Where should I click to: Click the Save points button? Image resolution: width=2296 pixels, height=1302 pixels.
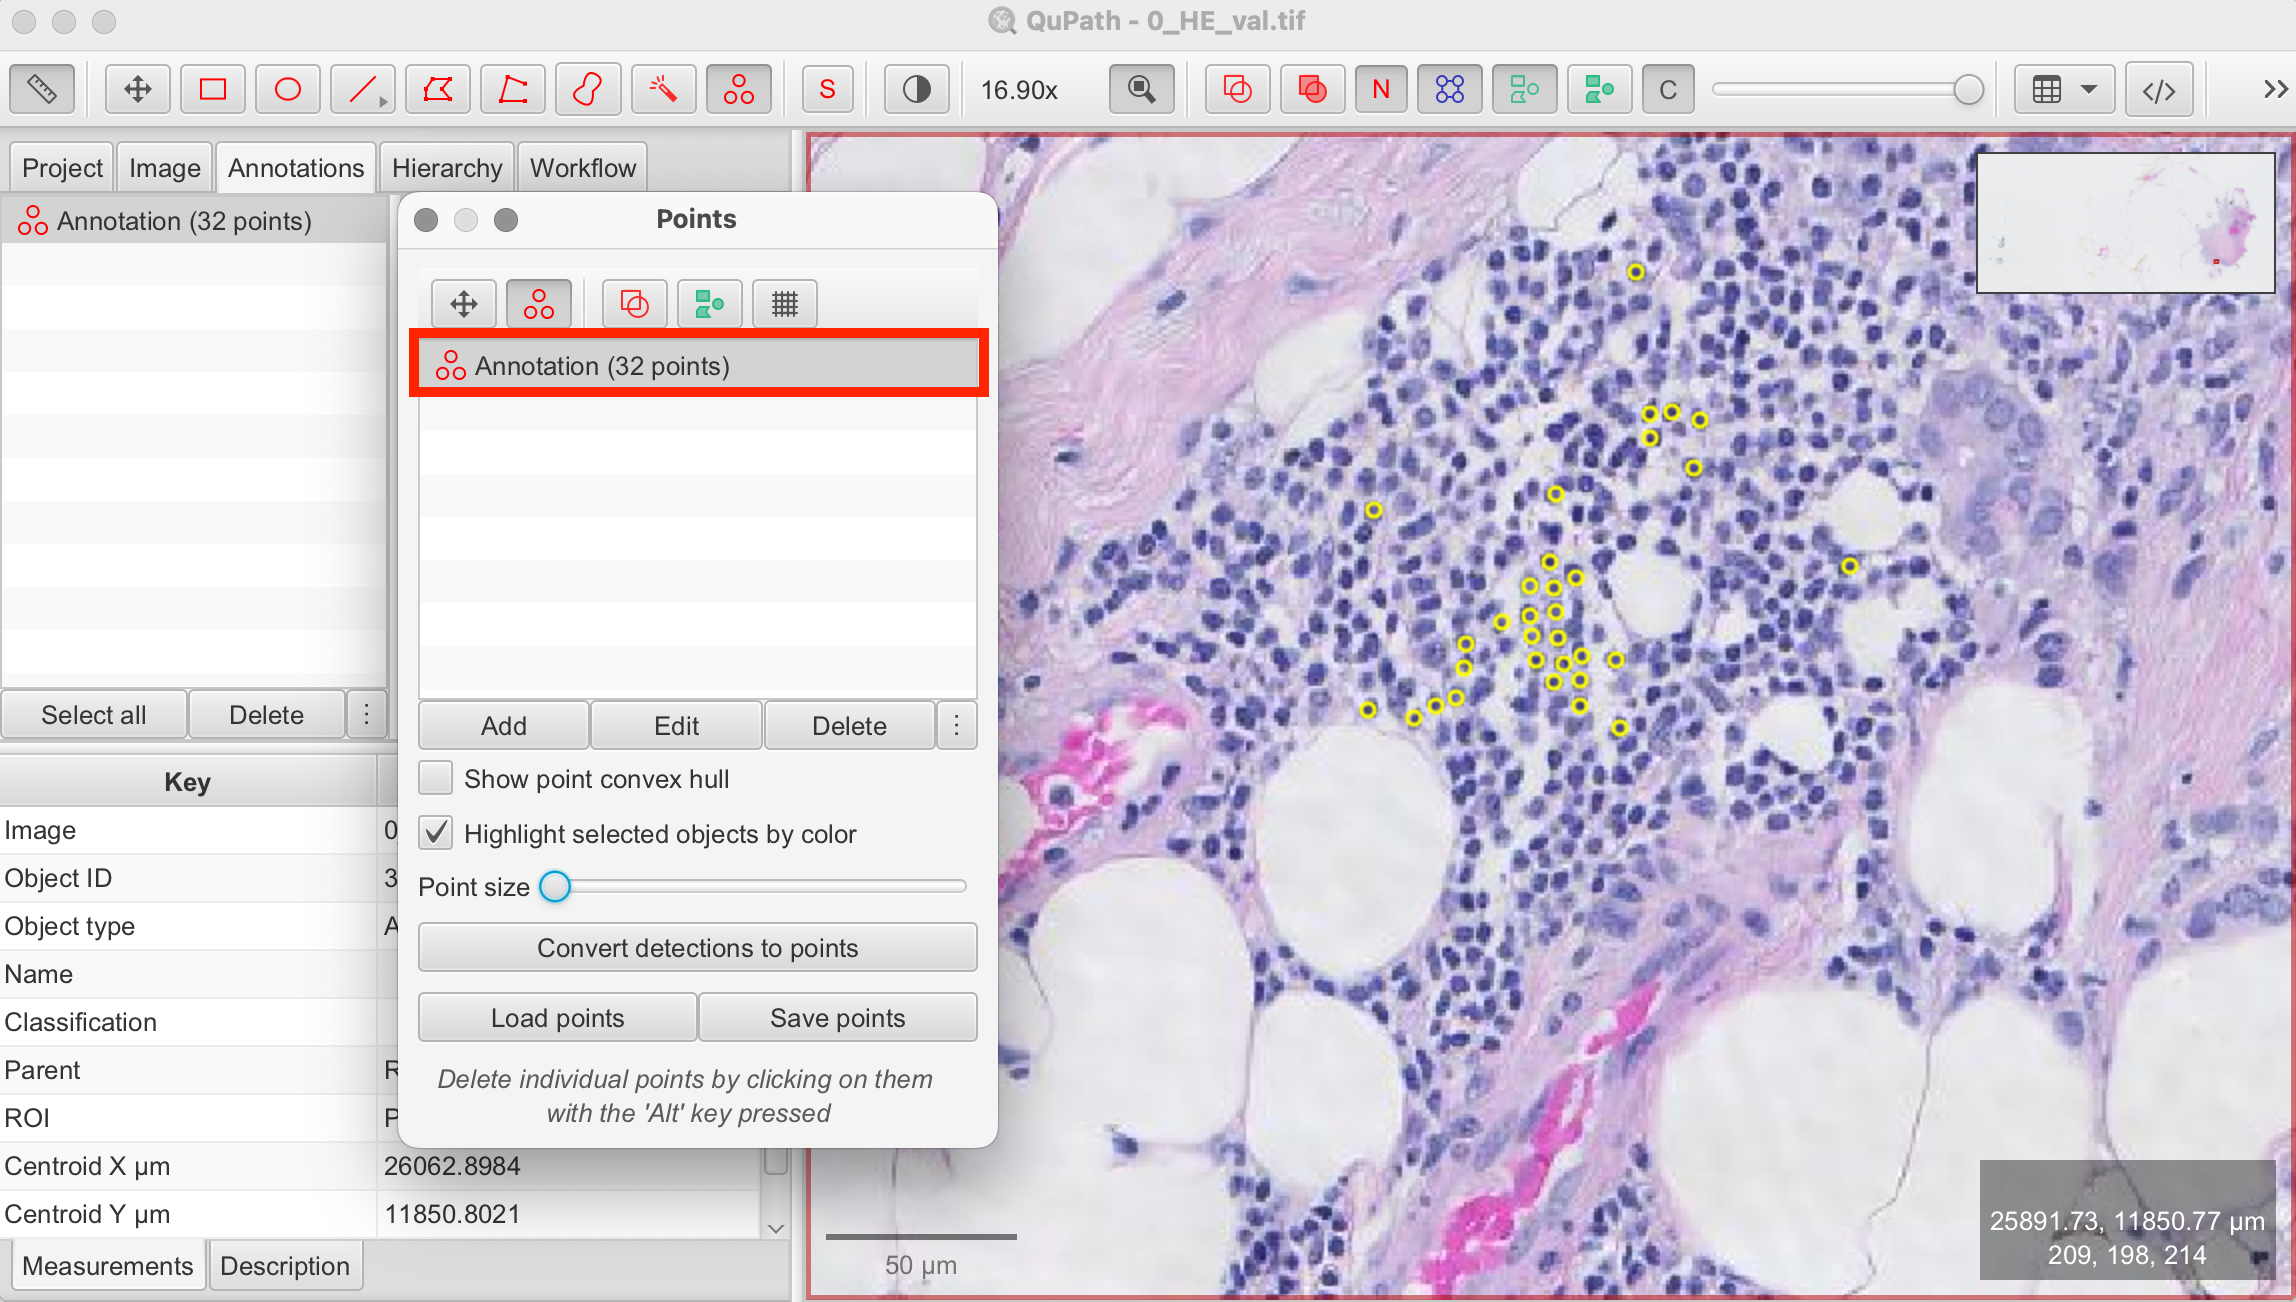click(x=837, y=1018)
